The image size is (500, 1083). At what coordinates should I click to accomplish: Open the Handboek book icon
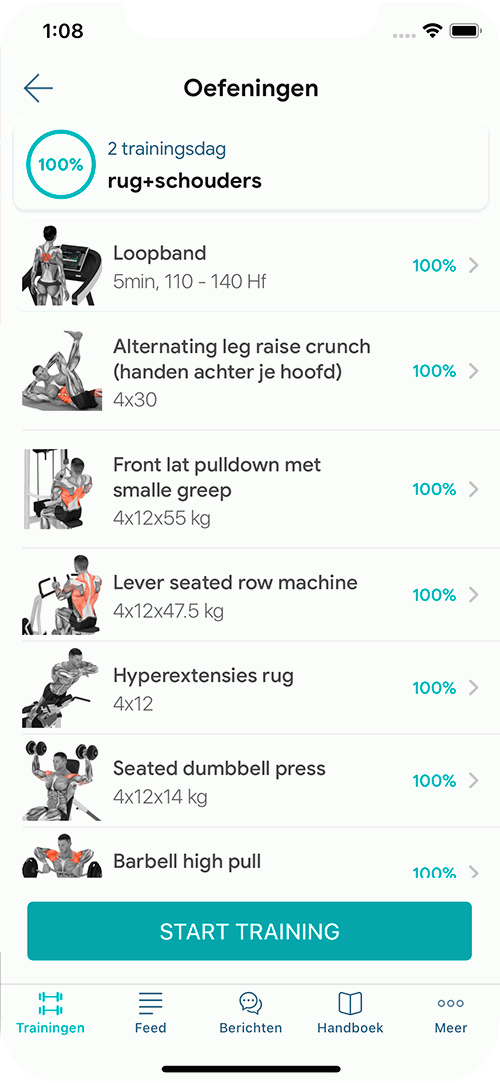click(350, 1003)
